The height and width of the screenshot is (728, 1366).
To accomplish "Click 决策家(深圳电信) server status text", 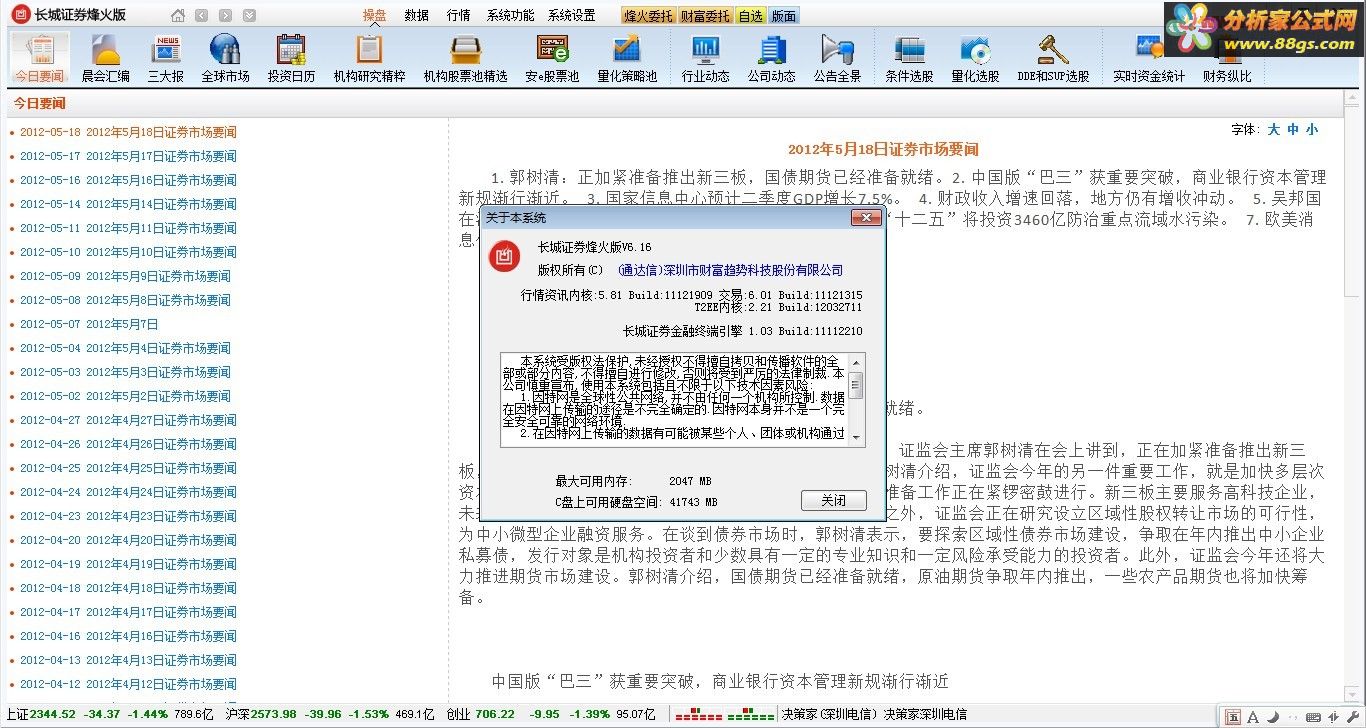I will pos(829,714).
